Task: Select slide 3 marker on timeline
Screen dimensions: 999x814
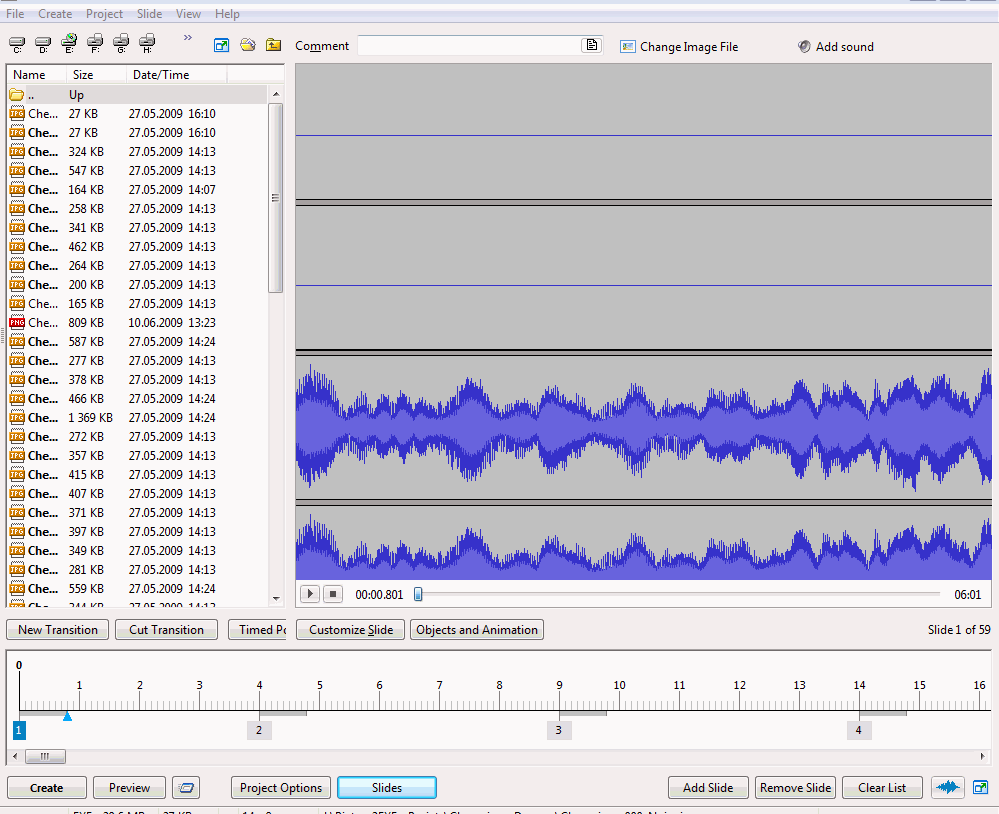Action: tap(558, 730)
